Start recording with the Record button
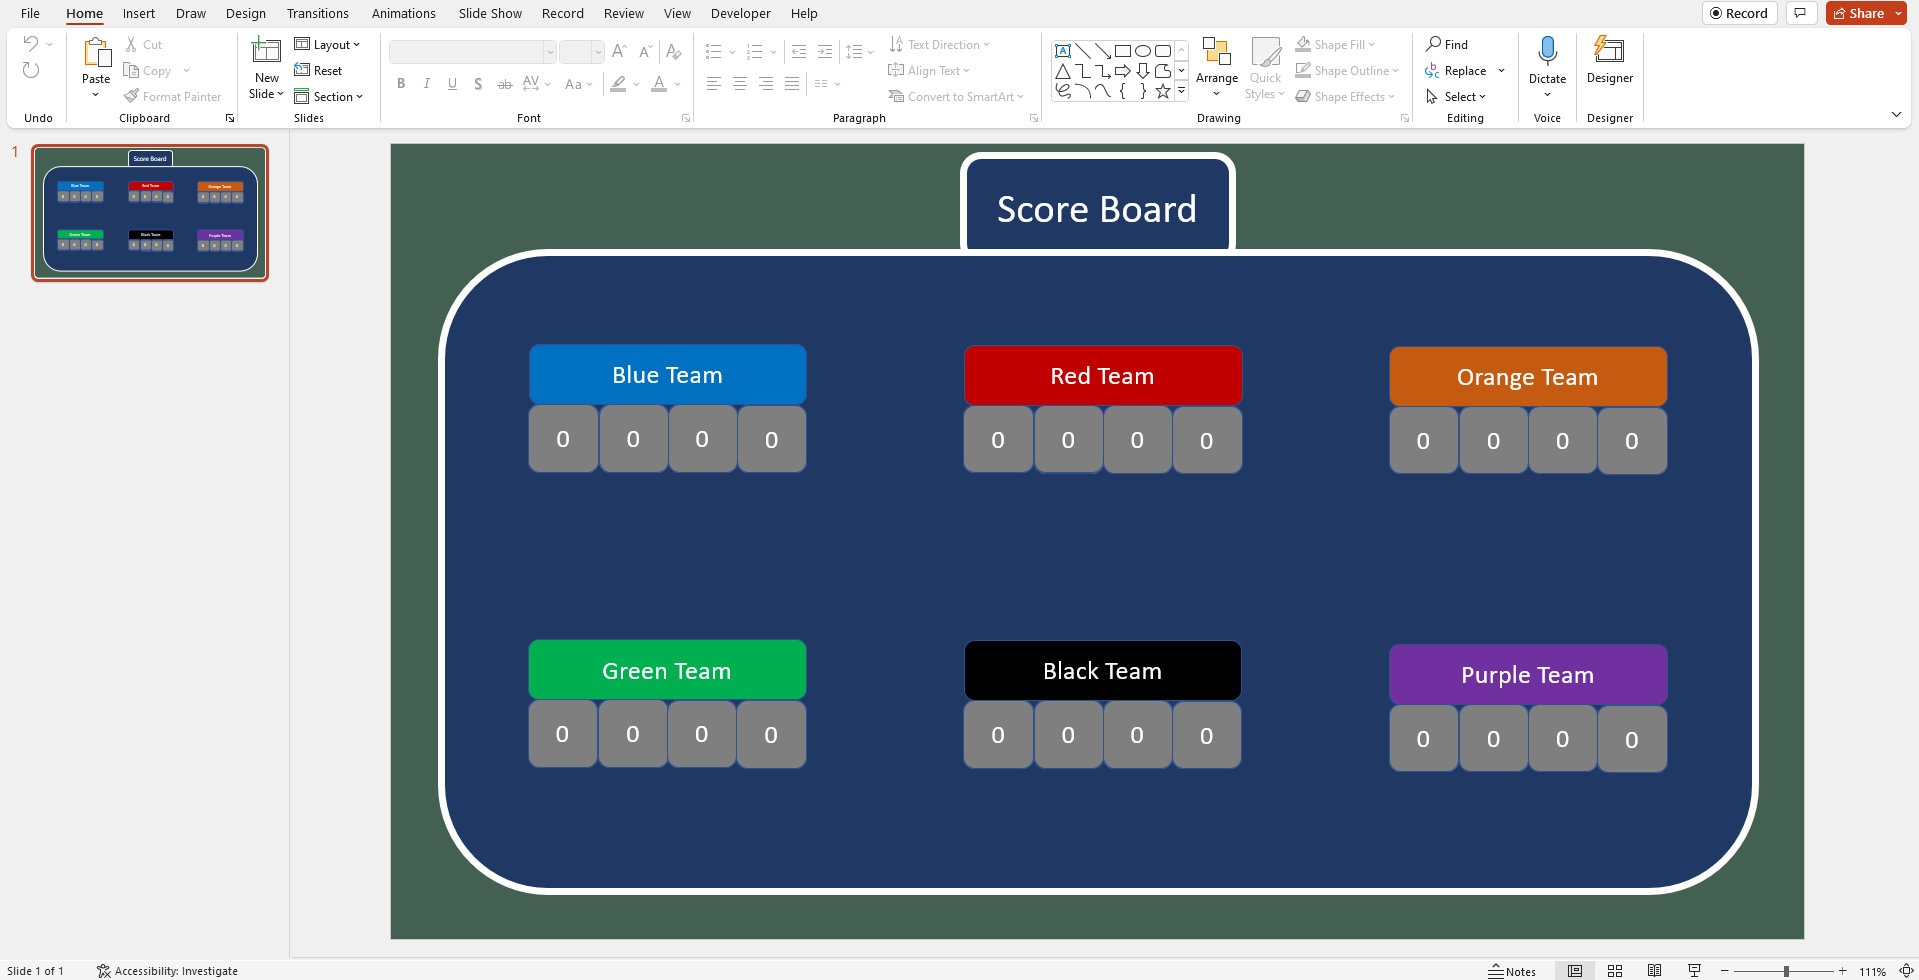 (x=1739, y=13)
